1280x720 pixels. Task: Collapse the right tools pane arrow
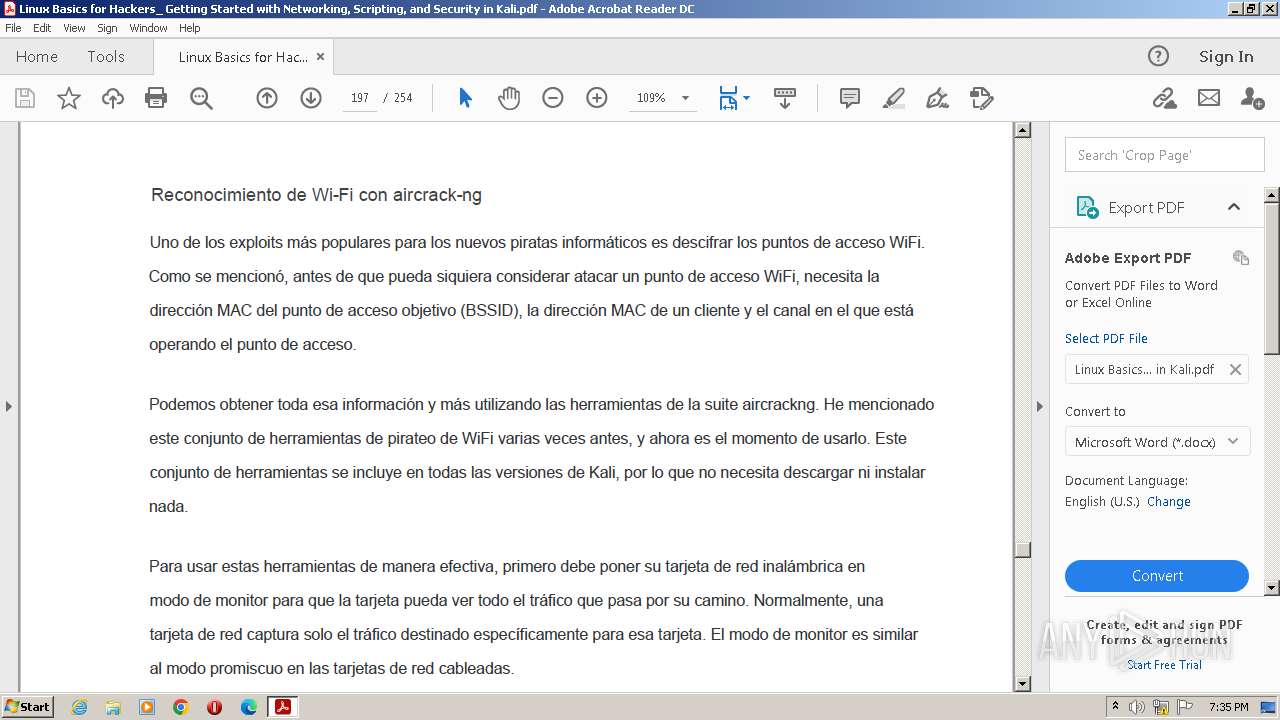(1039, 406)
